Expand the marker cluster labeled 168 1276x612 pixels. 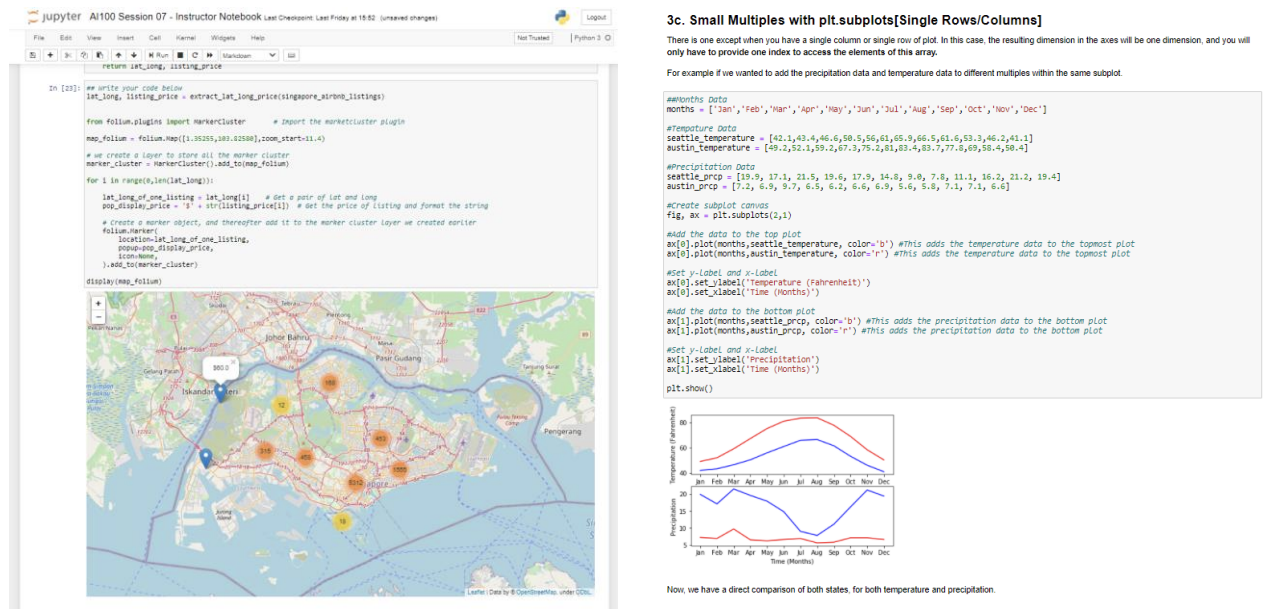328,383
